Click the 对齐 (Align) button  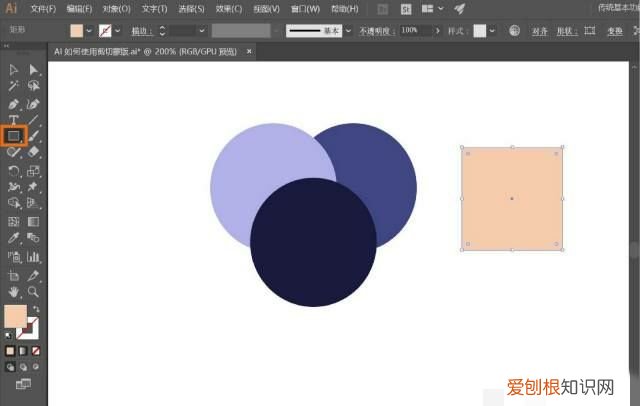tap(539, 31)
